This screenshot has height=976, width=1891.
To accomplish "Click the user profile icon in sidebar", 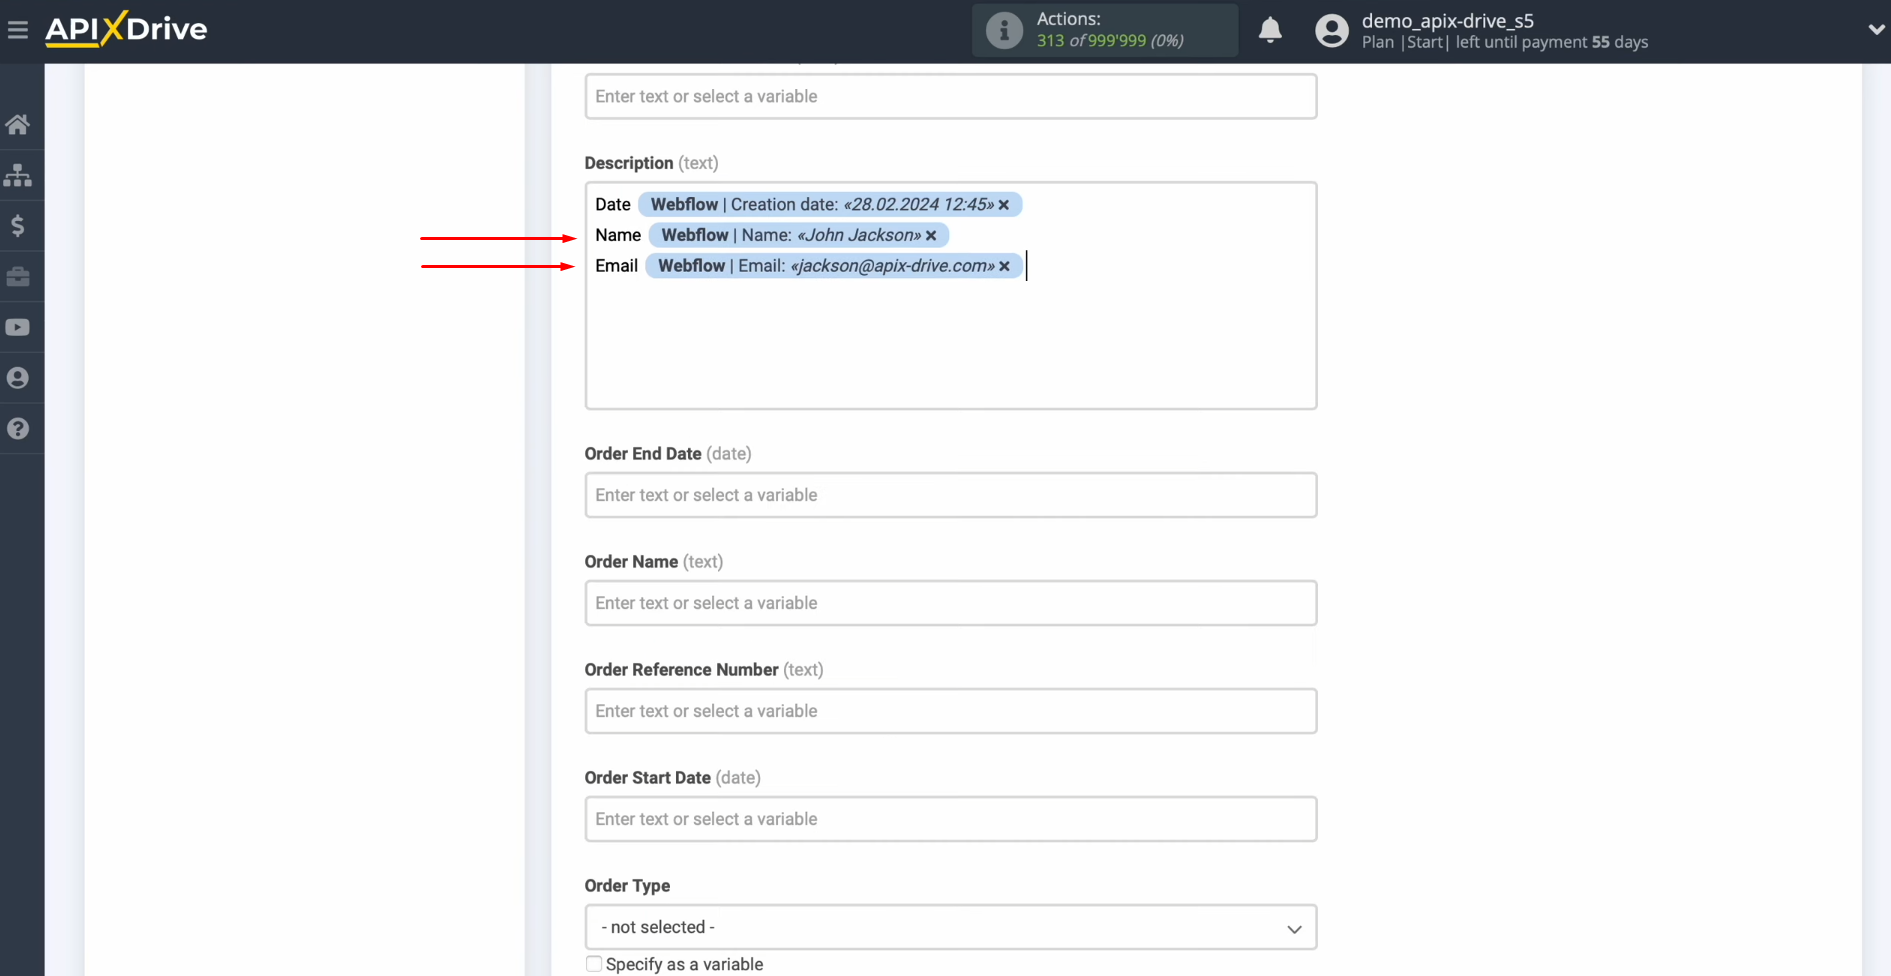I will tap(20, 377).
